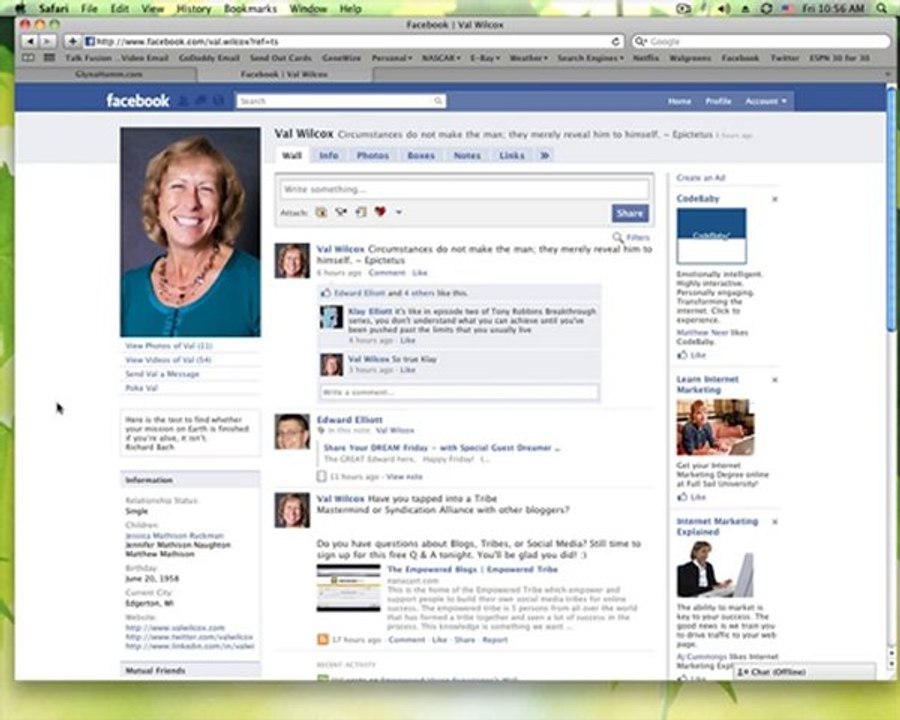Switch to the Info profile tab
This screenshot has width=900, height=720.
click(328, 155)
